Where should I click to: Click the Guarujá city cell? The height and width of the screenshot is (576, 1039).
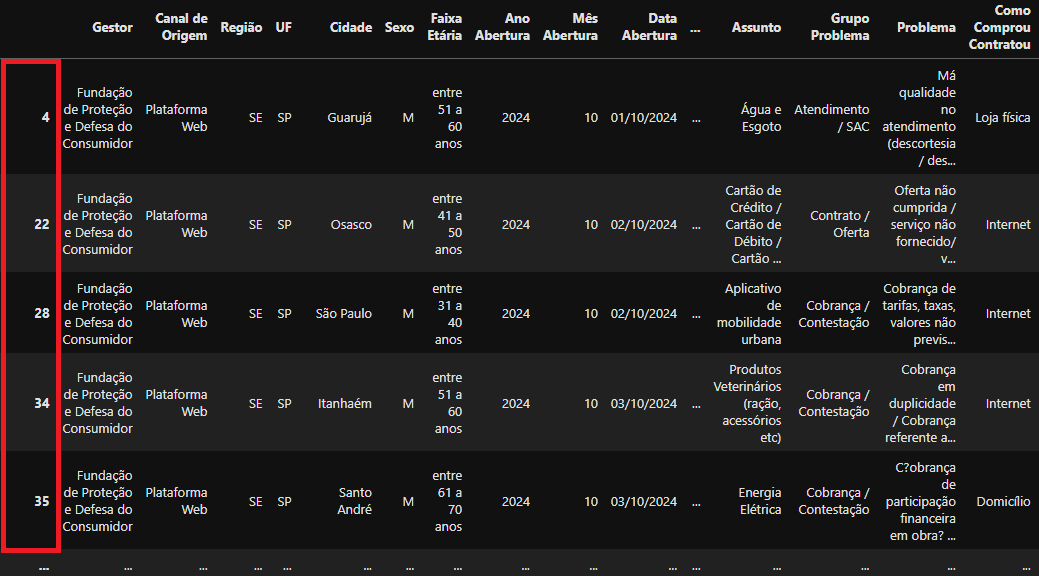[x=349, y=117]
